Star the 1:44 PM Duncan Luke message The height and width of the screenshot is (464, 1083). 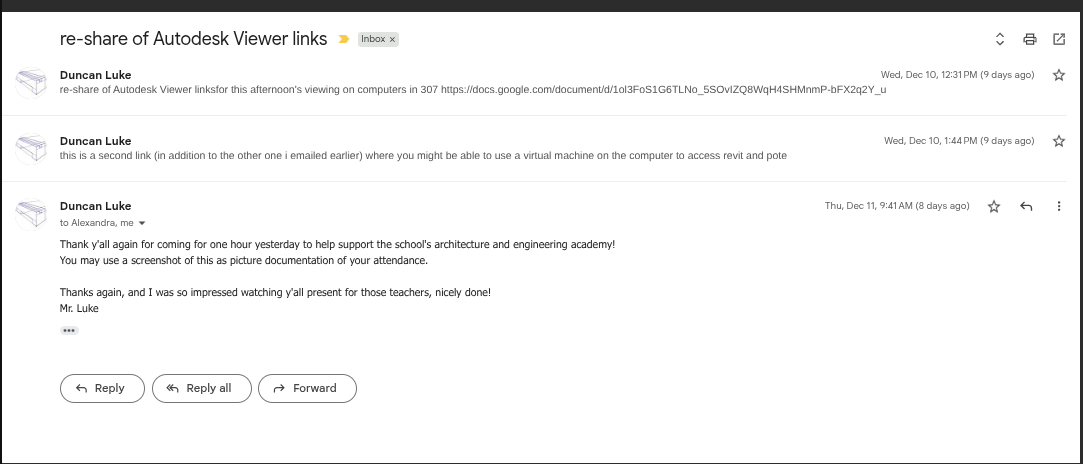(x=1059, y=141)
